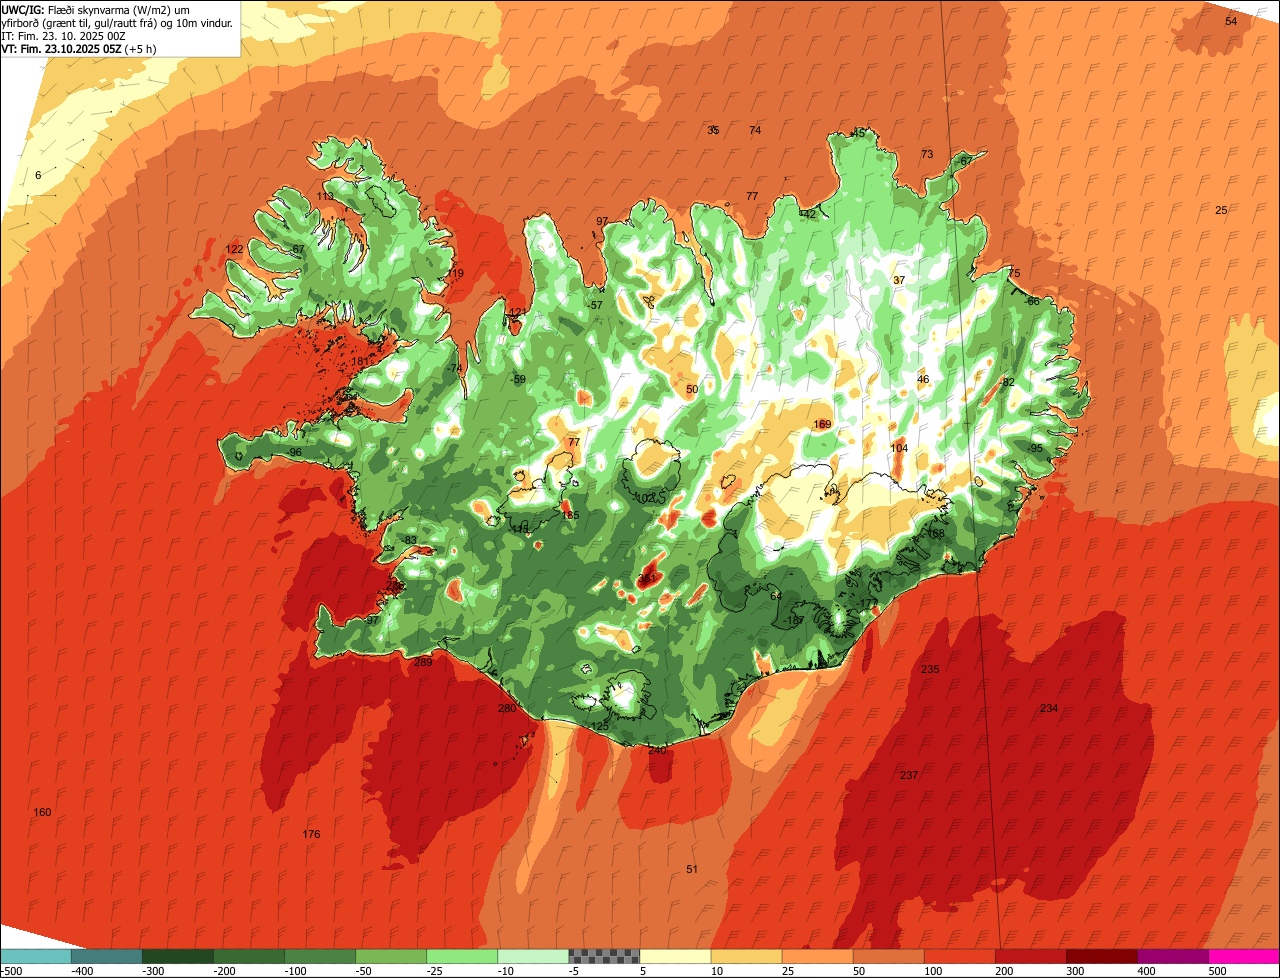Click the value 46 in east Iceland

923,379
